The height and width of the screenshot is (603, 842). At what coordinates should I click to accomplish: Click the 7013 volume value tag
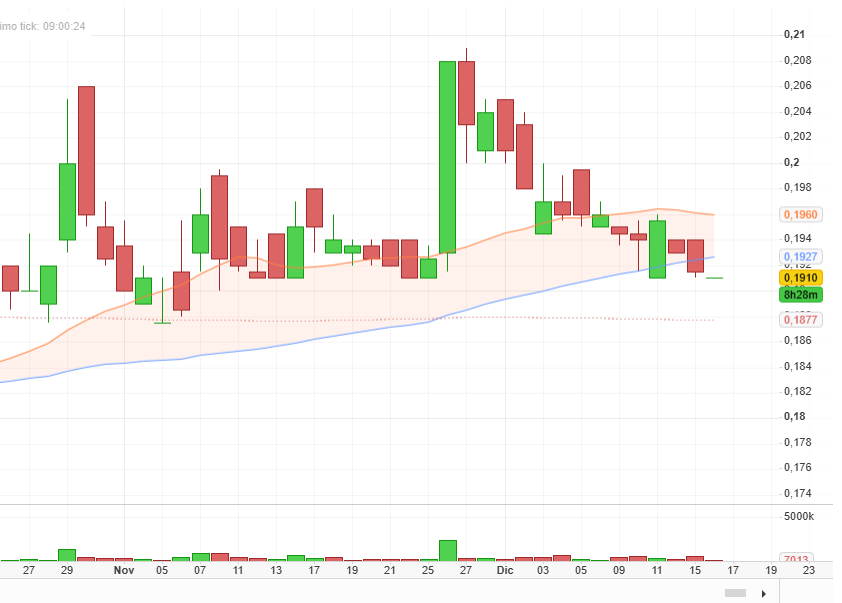[x=796, y=558]
